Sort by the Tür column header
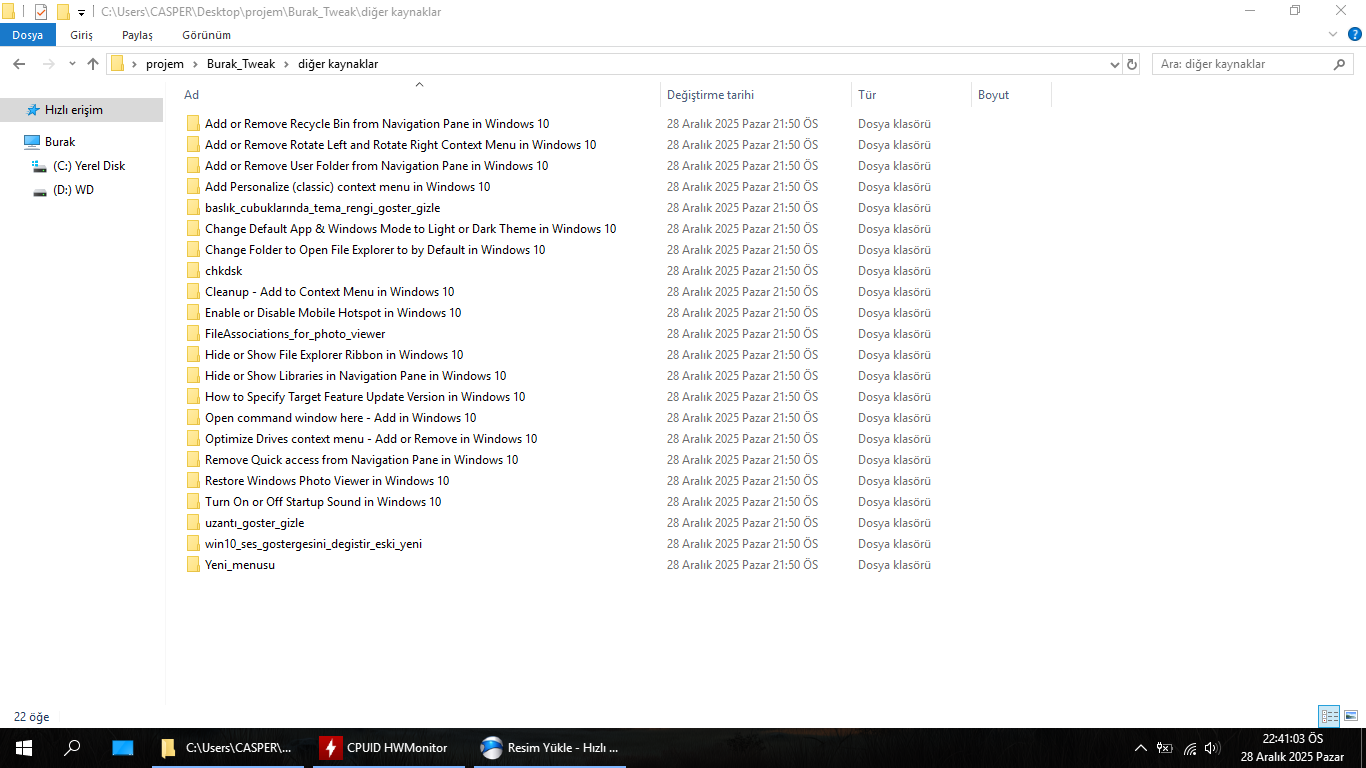1366x768 pixels. pyautogui.click(x=911, y=95)
